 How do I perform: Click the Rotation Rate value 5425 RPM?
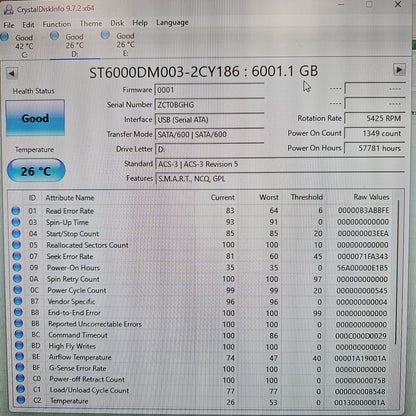click(375, 118)
